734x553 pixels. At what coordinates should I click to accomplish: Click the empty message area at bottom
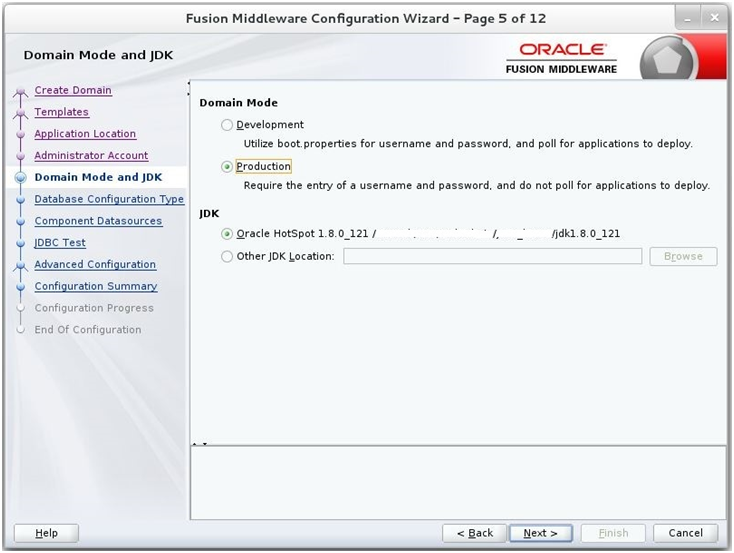[458, 483]
